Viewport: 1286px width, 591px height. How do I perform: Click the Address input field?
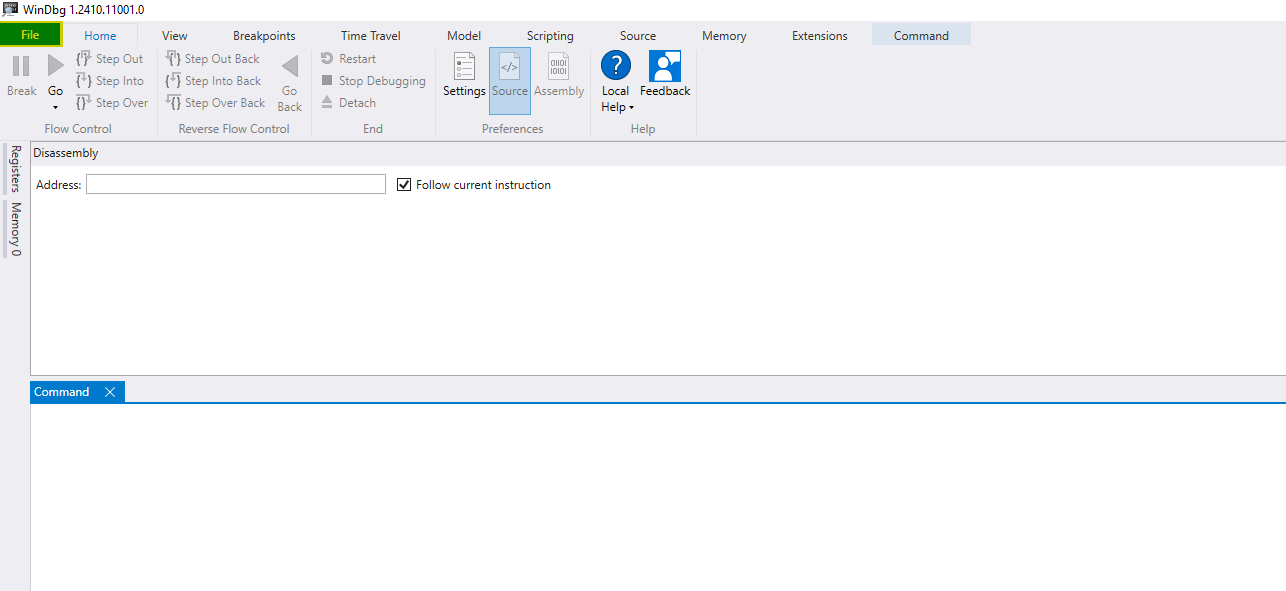(x=236, y=184)
